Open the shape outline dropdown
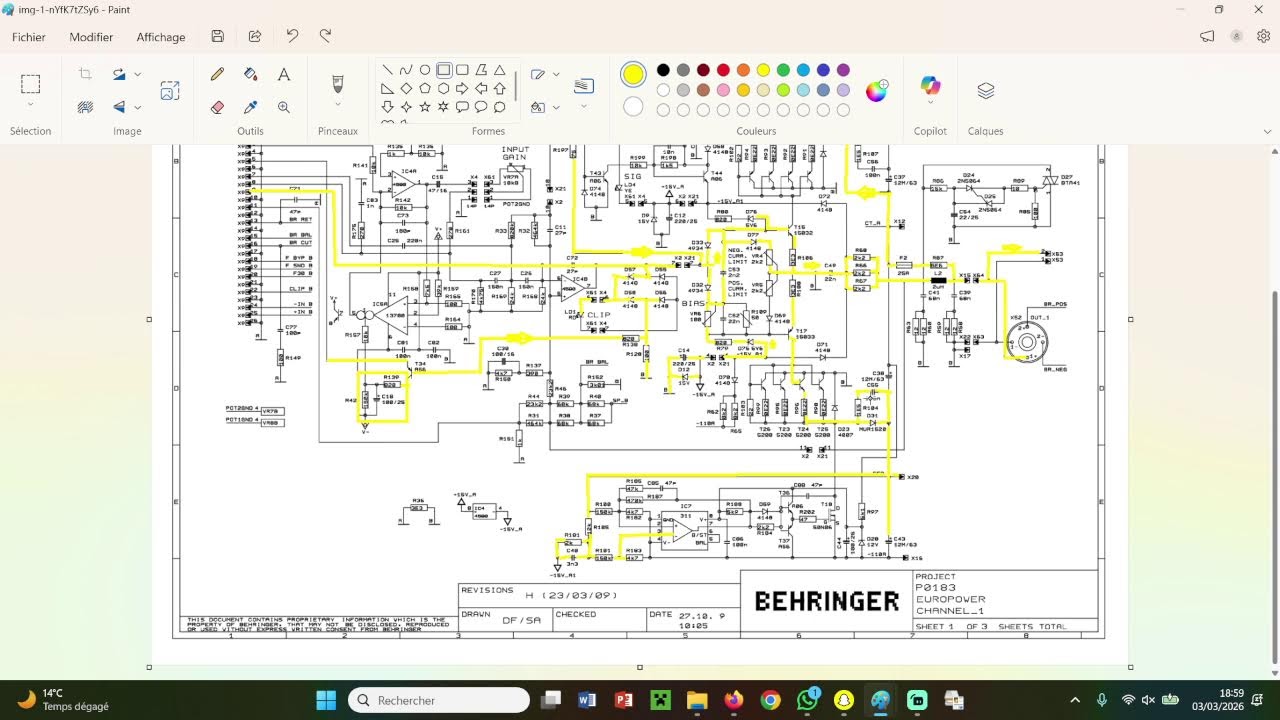1280x720 pixels. pyautogui.click(x=556, y=74)
